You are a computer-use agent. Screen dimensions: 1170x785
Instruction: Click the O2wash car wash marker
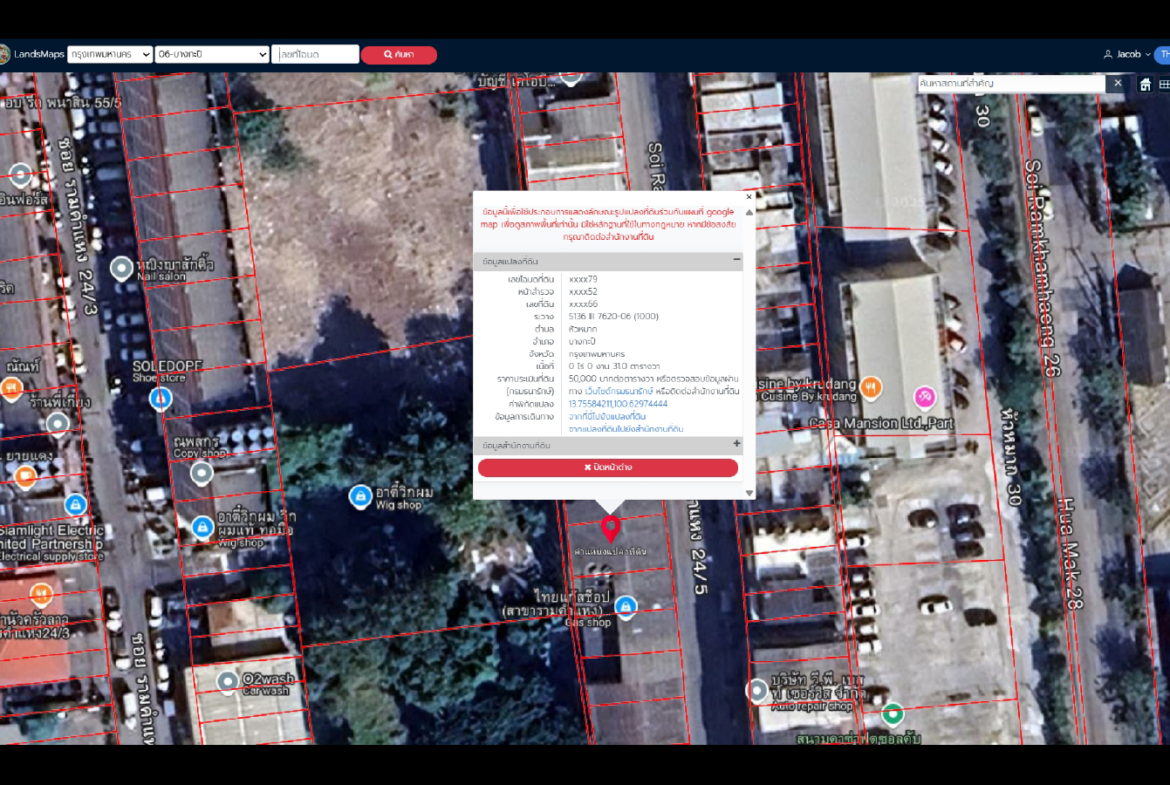coord(228,682)
